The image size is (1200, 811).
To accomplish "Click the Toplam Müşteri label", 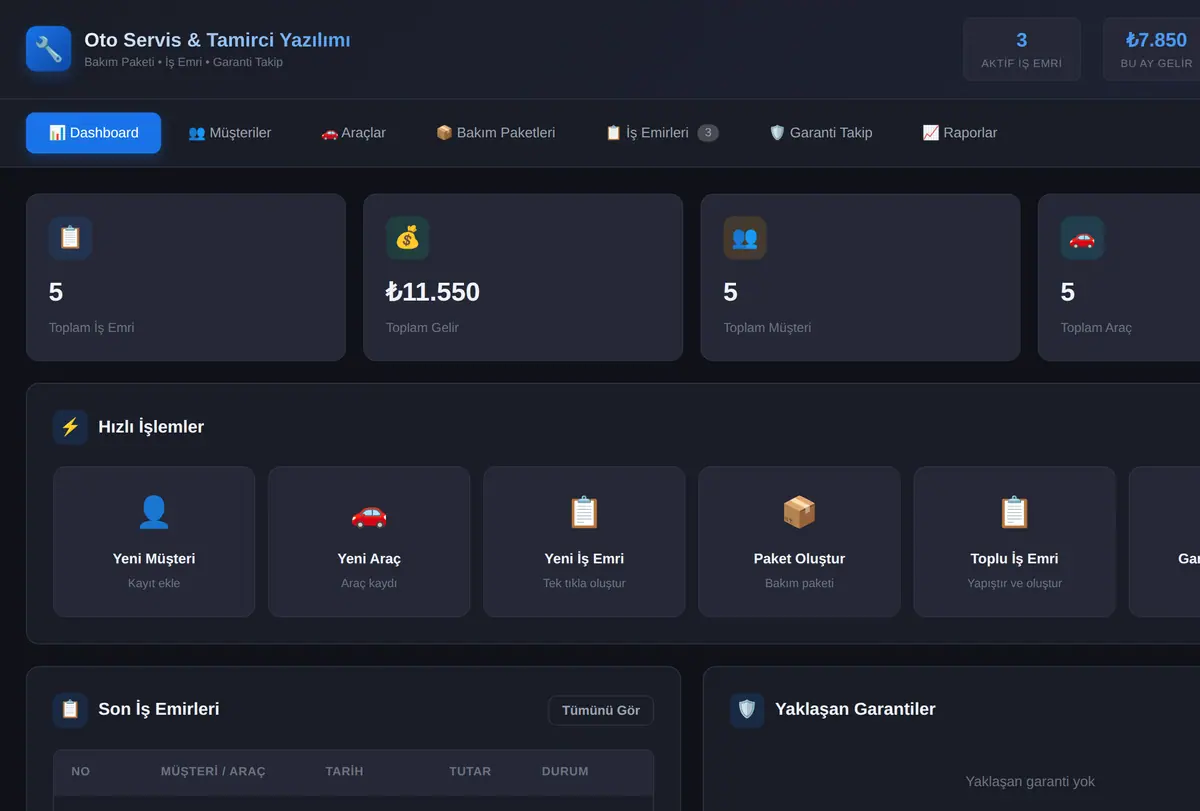I will click(767, 328).
